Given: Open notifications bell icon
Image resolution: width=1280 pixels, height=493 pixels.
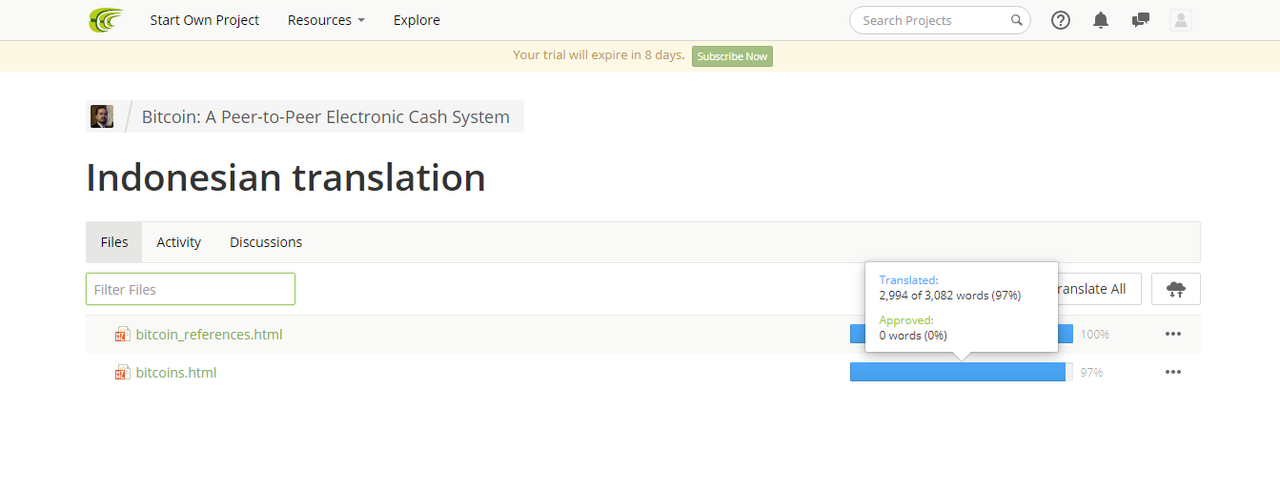Looking at the screenshot, I should [x=1101, y=20].
